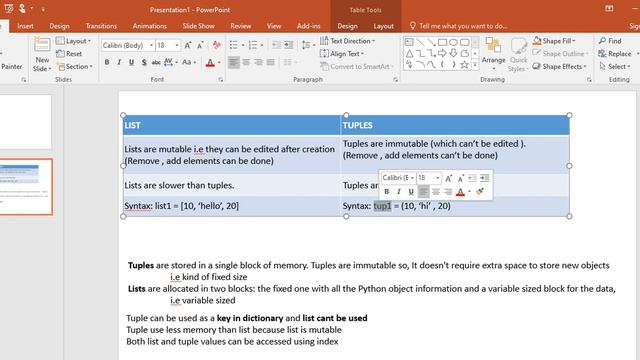The width and height of the screenshot is (640, 360).
Task: Apply bullet list formatting
Action: click(233, 45)
